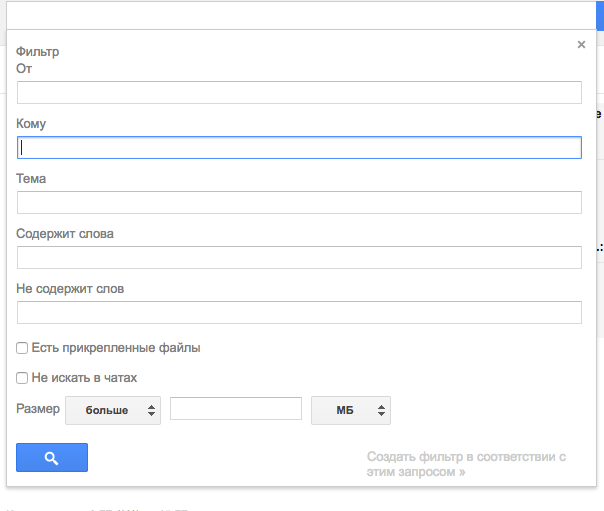
Task: Expand the 'МБ' size unit dropdown
Action: 350,410
